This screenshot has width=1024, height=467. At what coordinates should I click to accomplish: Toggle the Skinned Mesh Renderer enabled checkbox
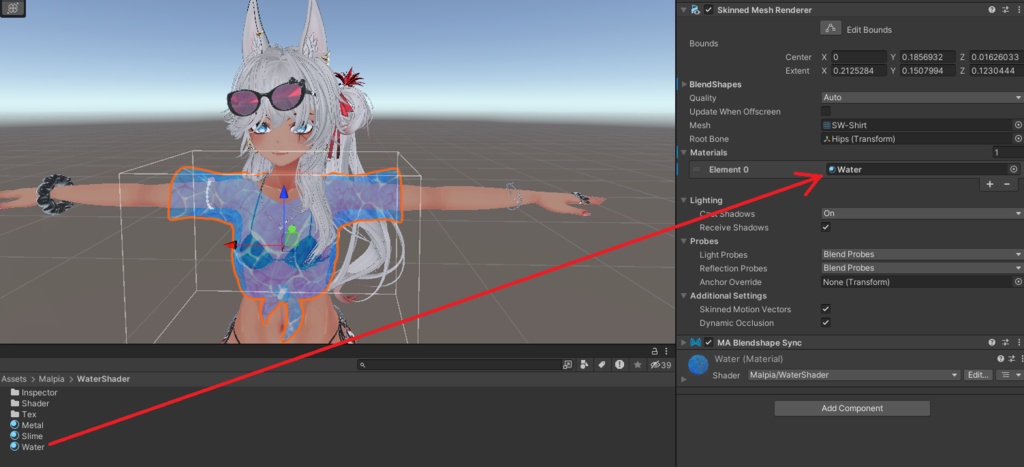point(709,10)
